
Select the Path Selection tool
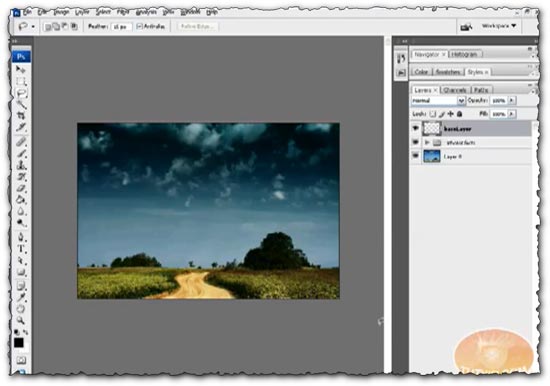coord(21,261)
